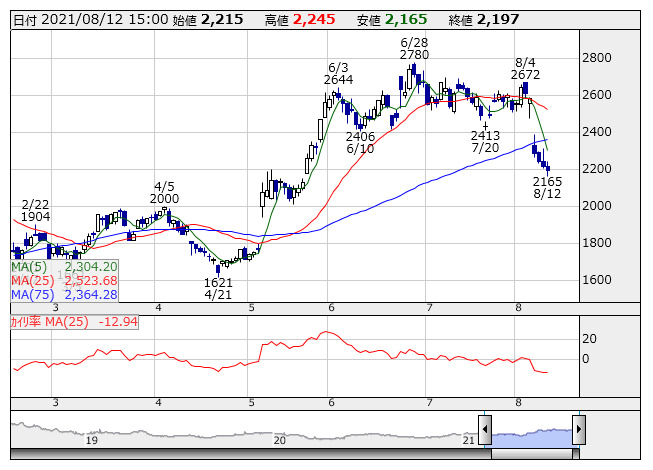Click the right range handle arrow
Screen dimensions: 653x470
tap(579, 429)
